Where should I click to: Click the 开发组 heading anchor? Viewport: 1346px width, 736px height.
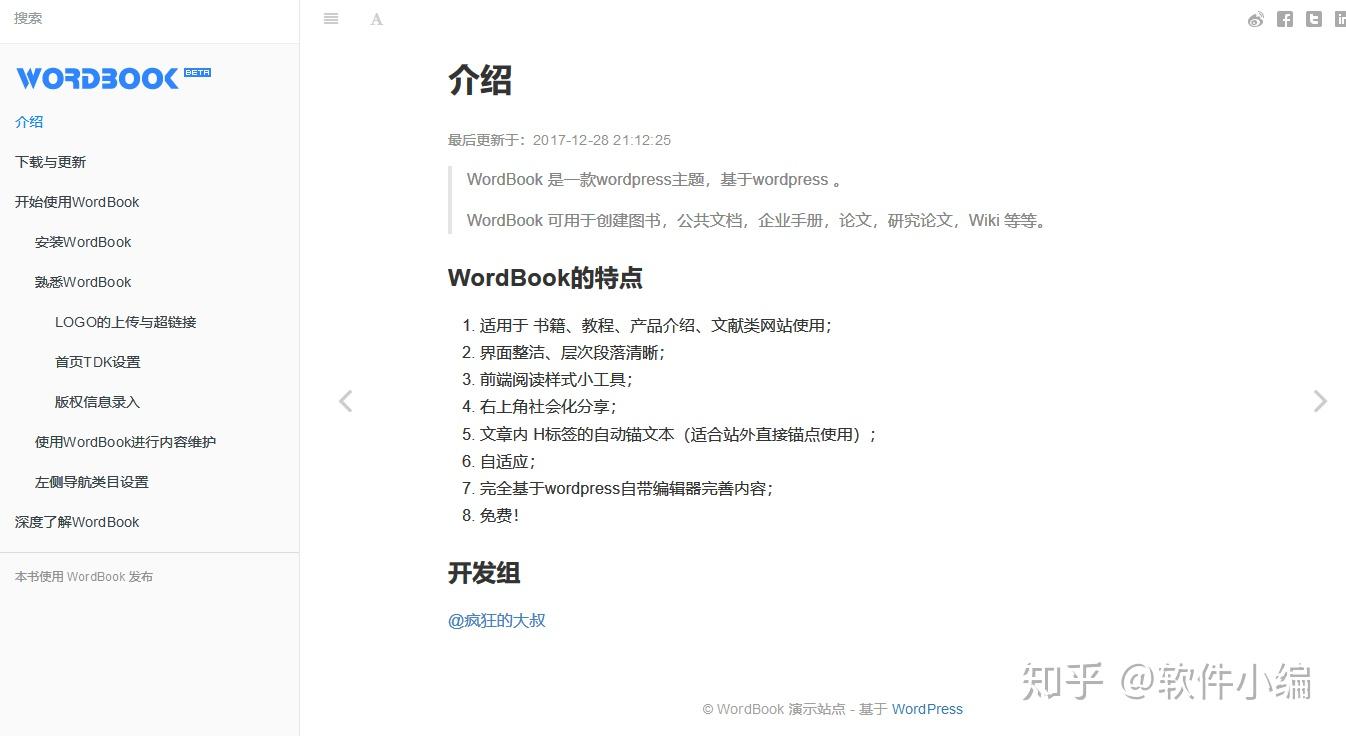[x=484, y=573]
